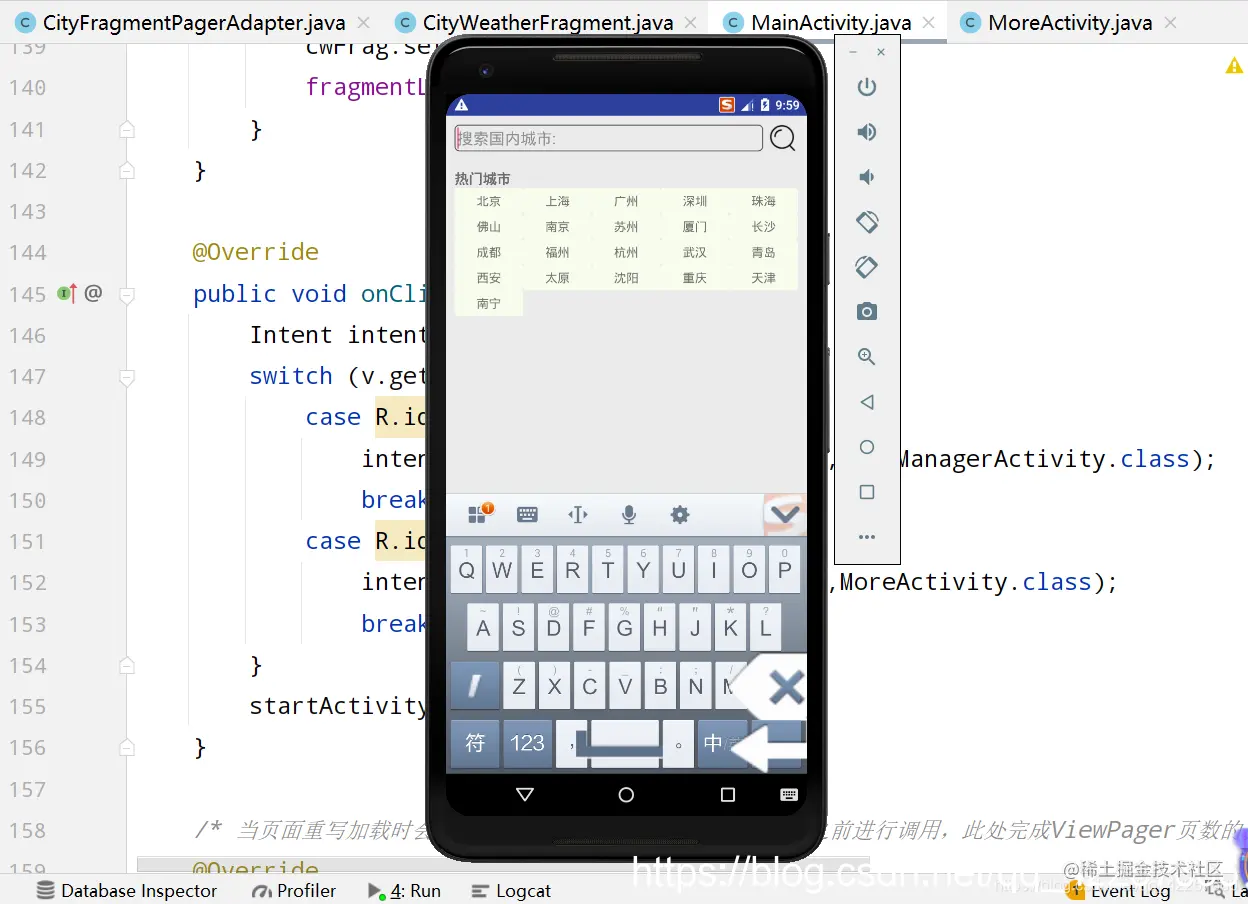The width and height of the screenshot is (1248, 904).
Task: Click the emulator sidebar overview square
Action: pos(867,492)
